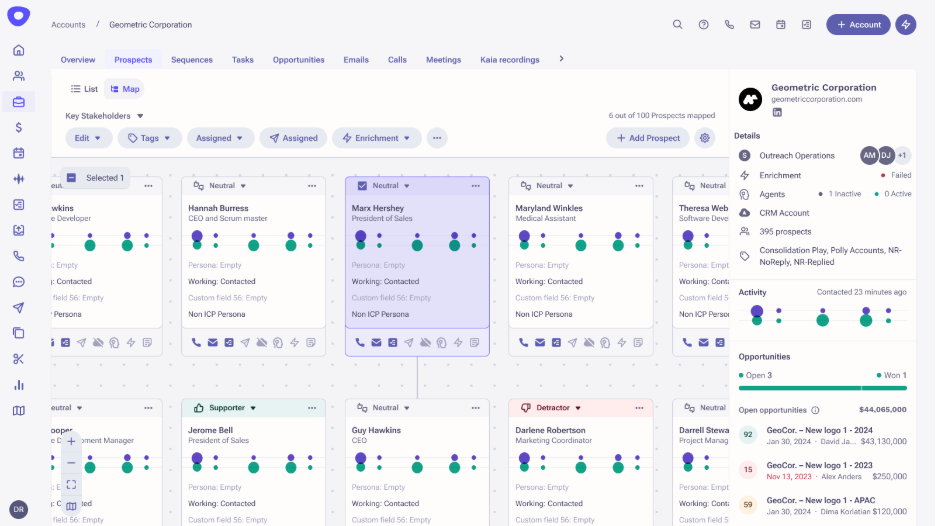Show more tabs with chevron arrow

[561, 59]
